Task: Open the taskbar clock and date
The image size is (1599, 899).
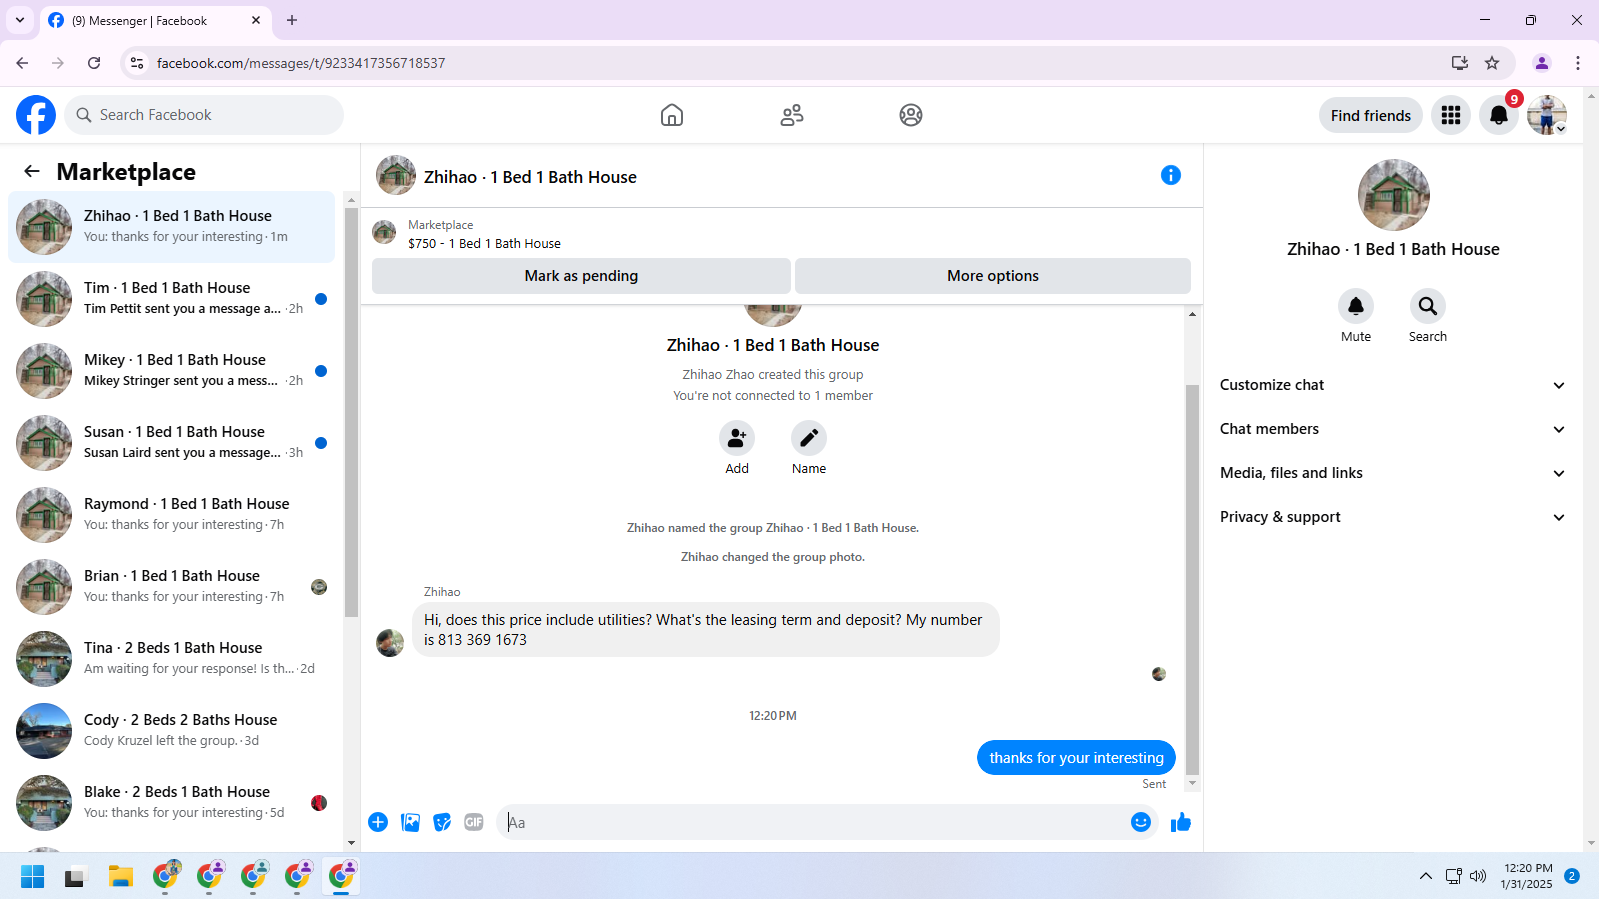Action: [x=1527, y=876]
